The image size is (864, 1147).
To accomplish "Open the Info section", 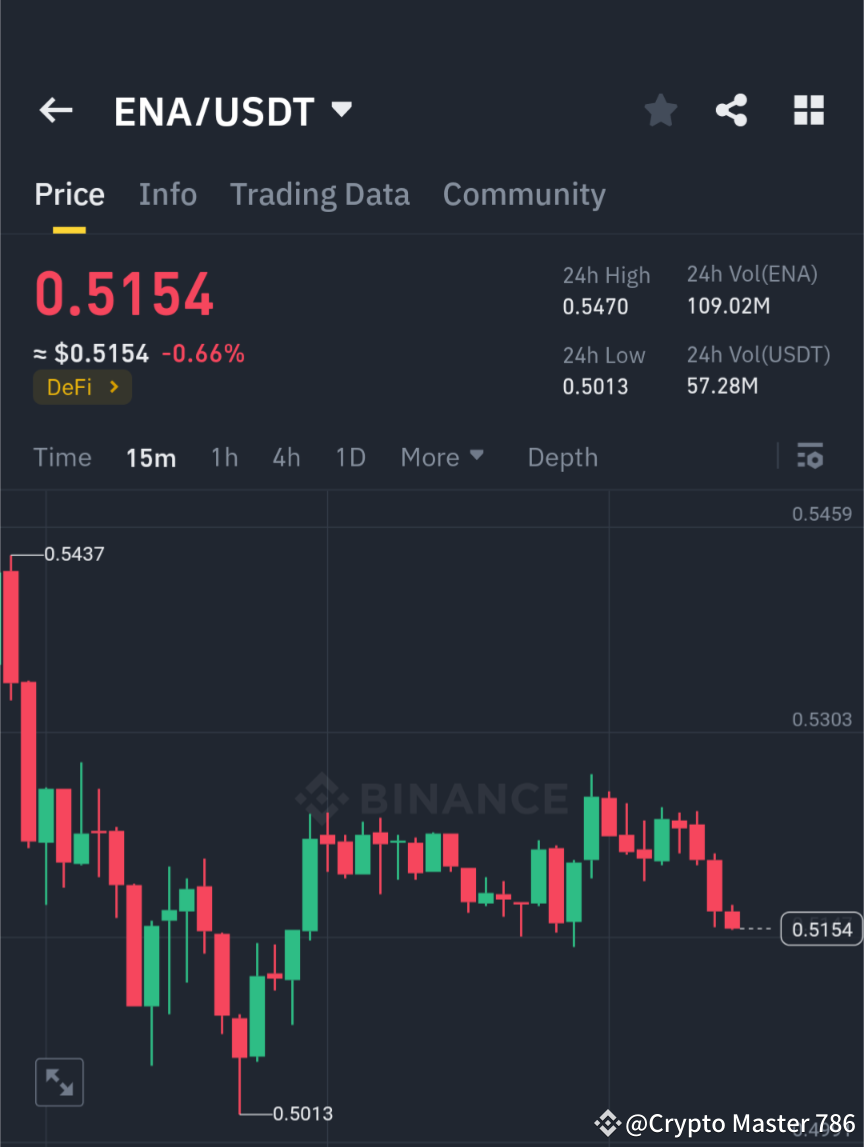I will [167, 194].
